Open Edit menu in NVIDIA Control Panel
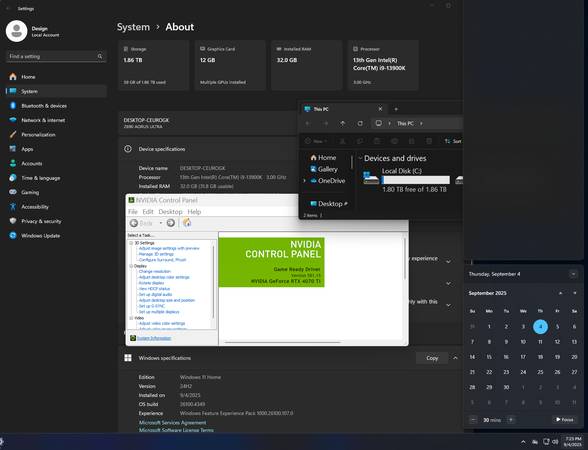The image size is (588, 450). [148, 212]
